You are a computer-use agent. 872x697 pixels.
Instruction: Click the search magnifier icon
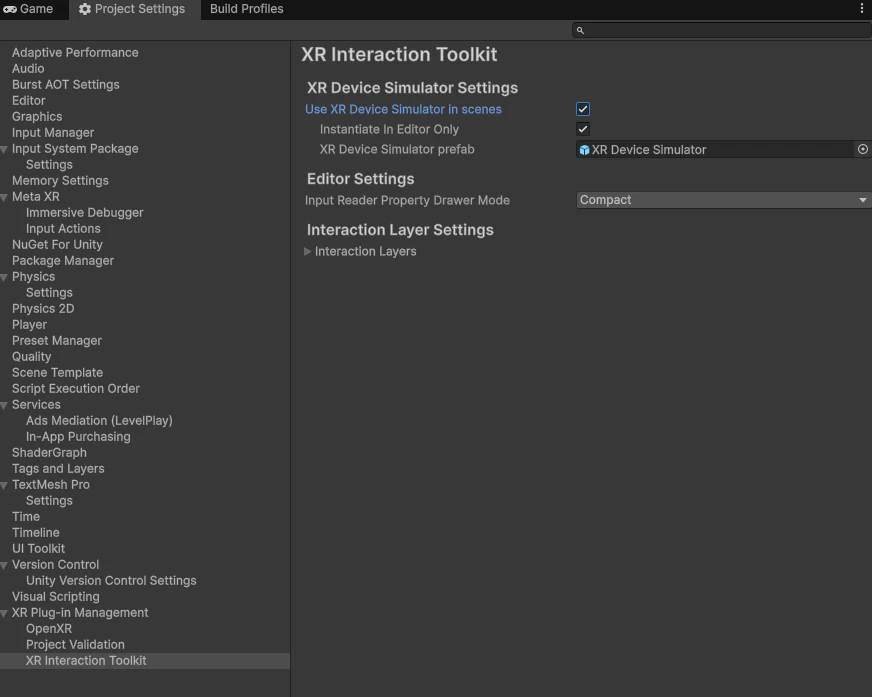(580, 31)
